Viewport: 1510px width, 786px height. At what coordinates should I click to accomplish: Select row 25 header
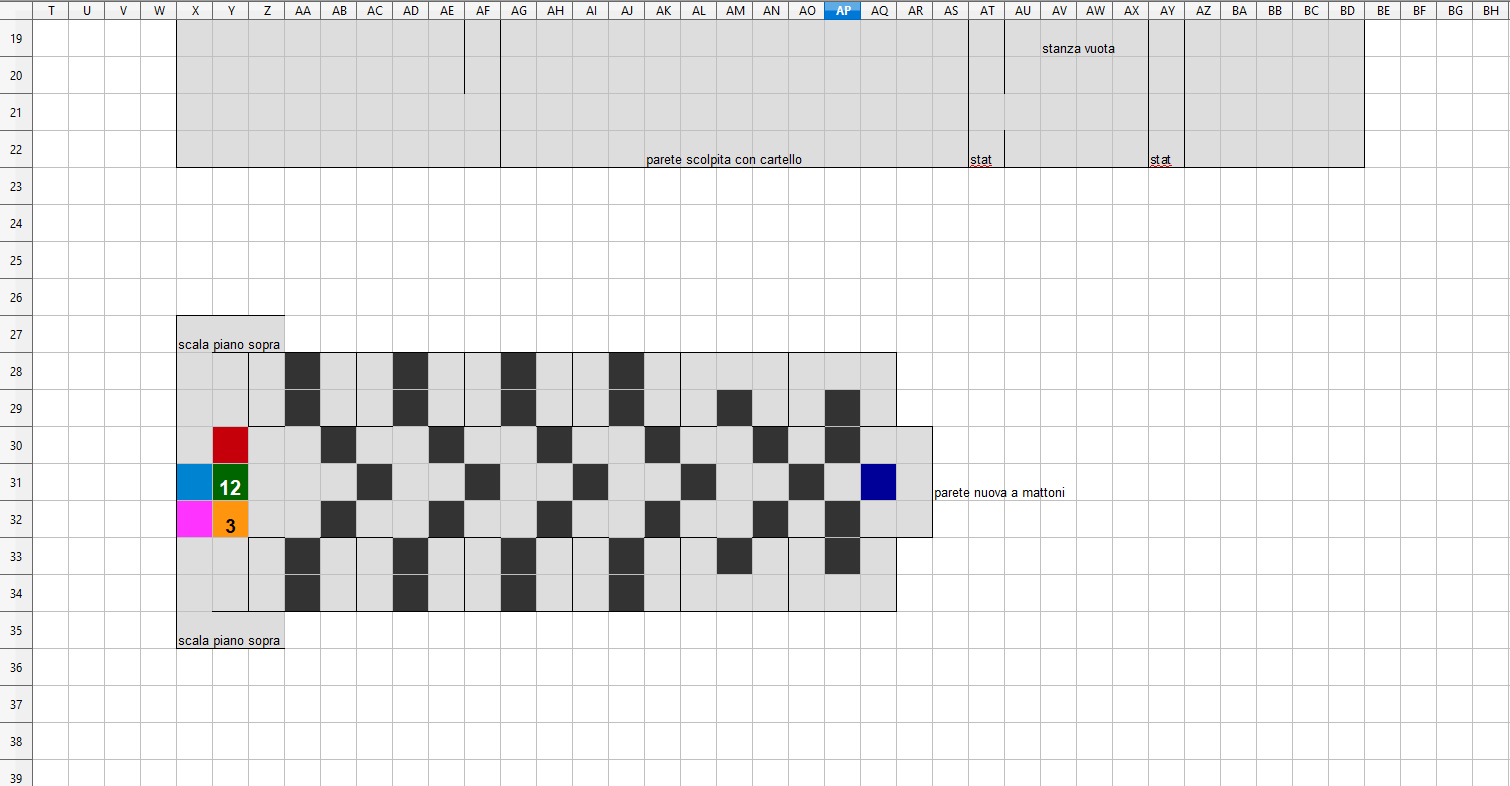click(16, 260)
